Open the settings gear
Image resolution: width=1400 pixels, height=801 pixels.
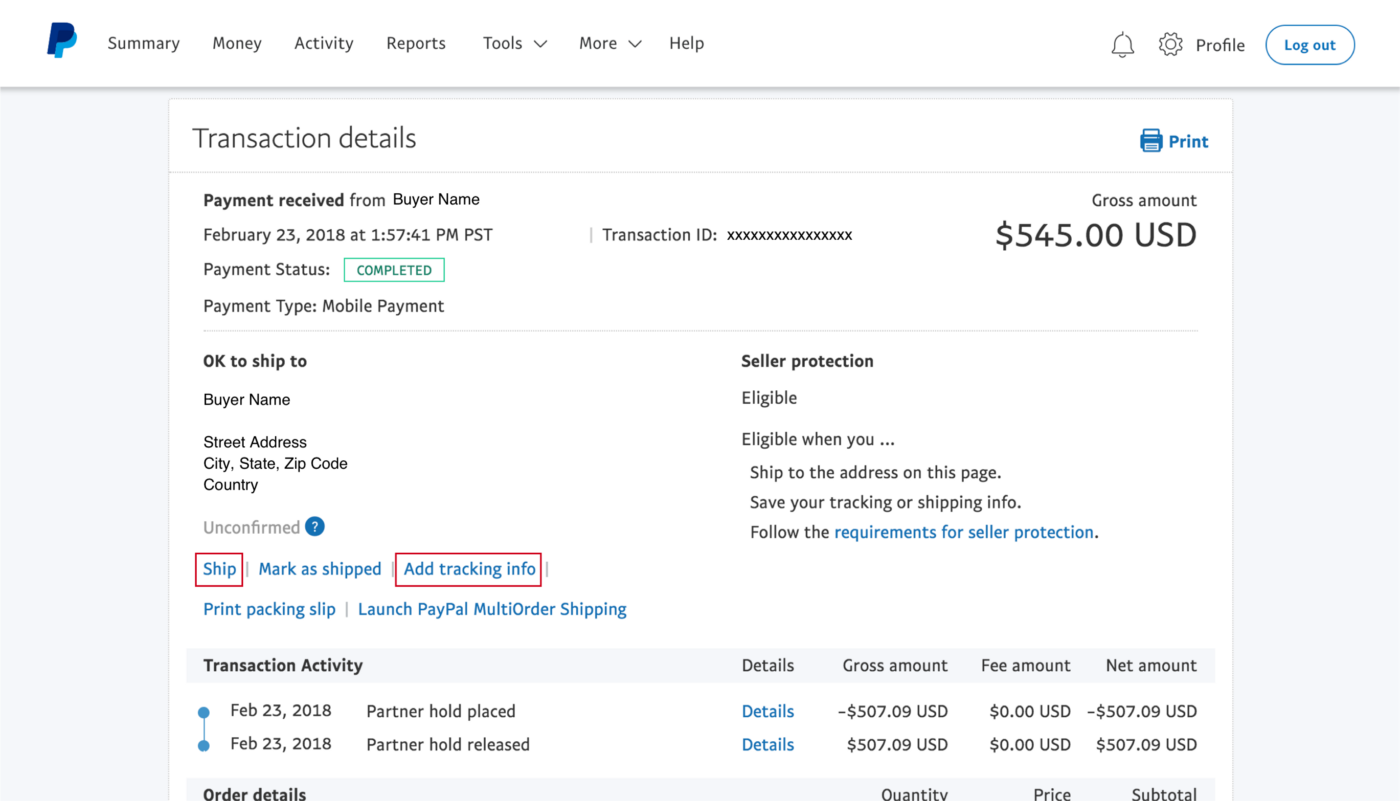[x=1170, y=44]
